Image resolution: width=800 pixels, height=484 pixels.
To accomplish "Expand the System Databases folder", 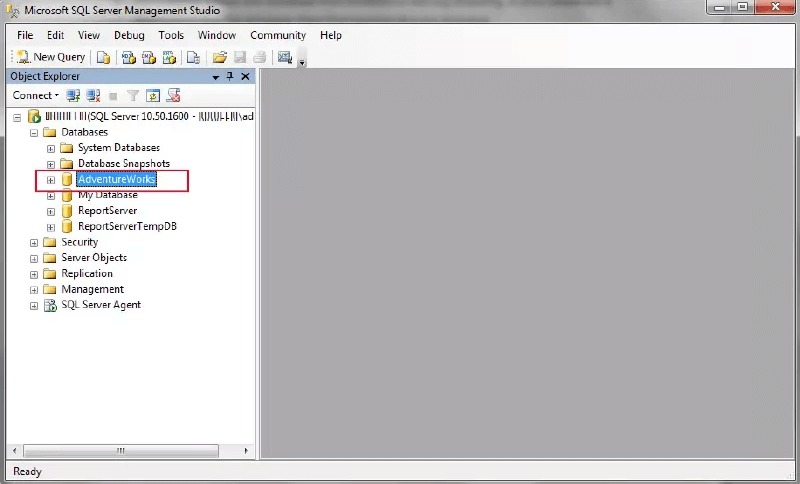I will point(51,149).
